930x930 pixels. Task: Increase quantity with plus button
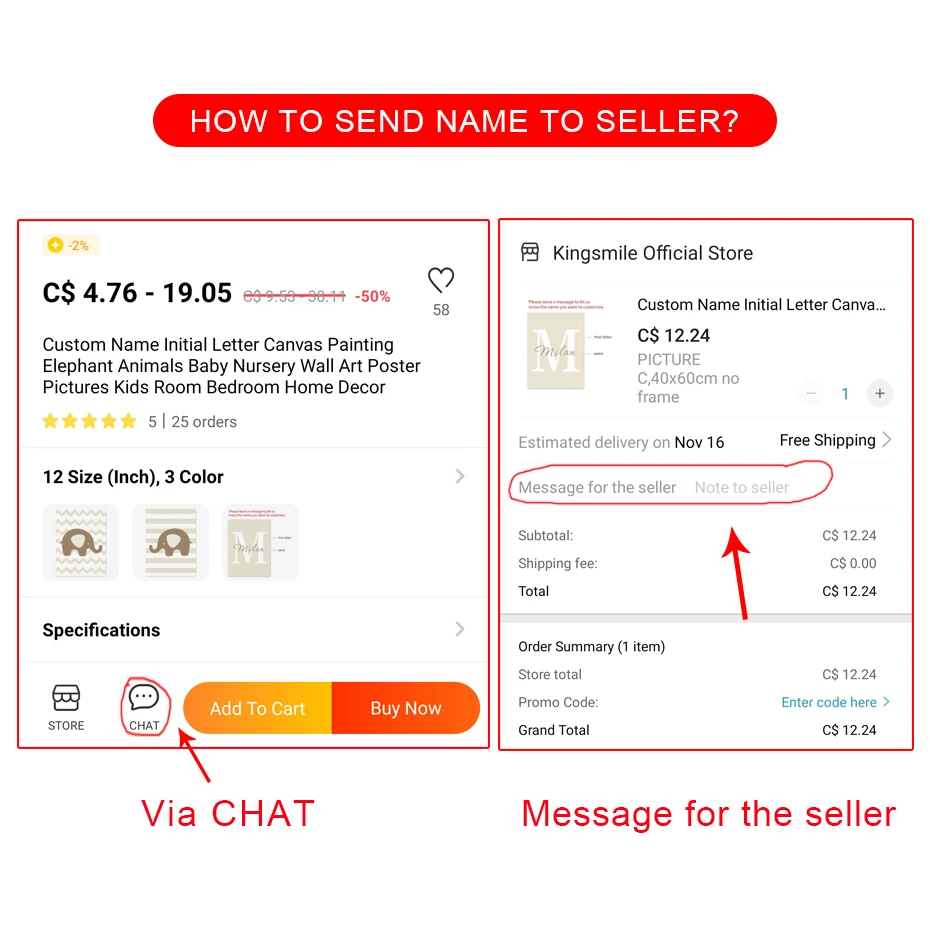point(880,393)
